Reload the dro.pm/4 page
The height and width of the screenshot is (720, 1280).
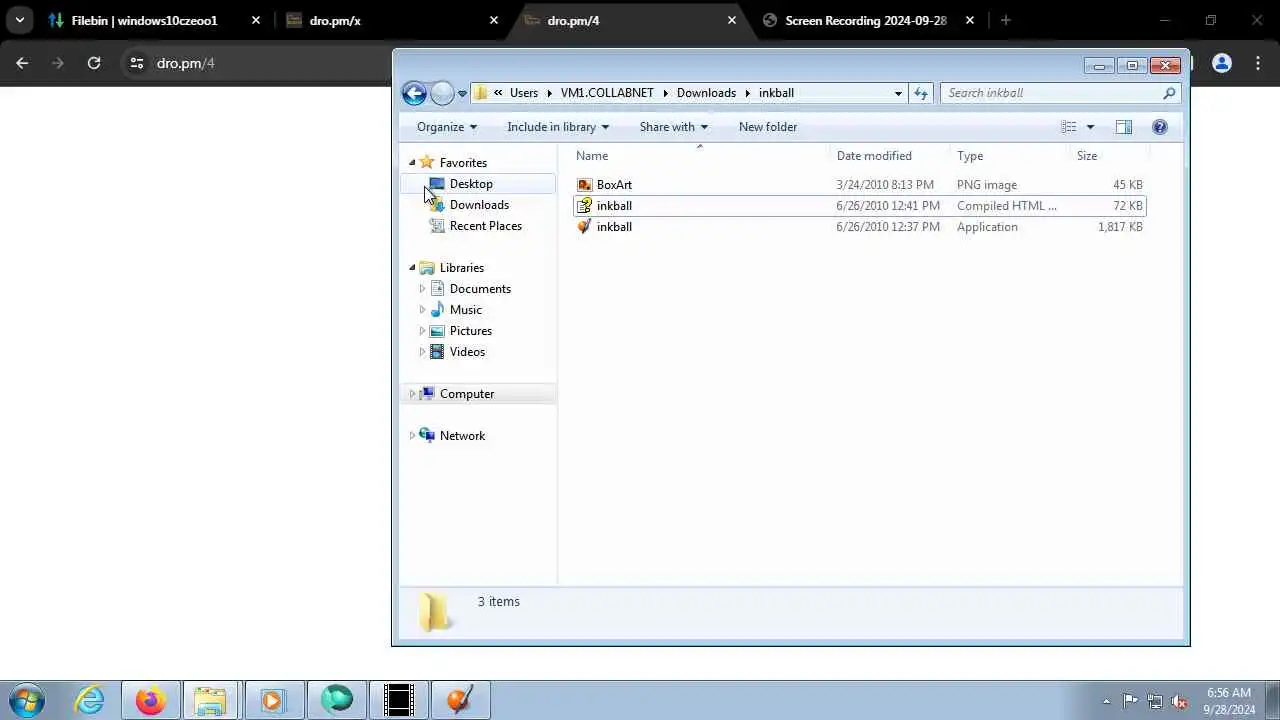coord(94,63)
